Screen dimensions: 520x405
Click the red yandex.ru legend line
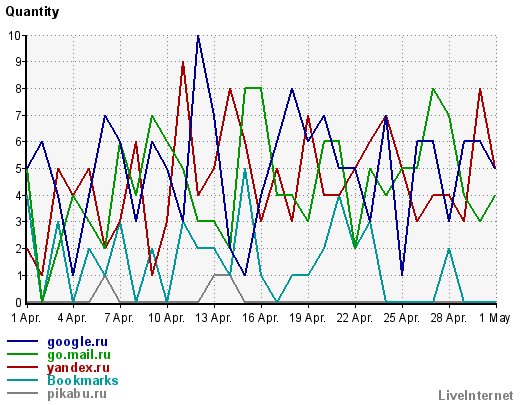pos(22,367)
